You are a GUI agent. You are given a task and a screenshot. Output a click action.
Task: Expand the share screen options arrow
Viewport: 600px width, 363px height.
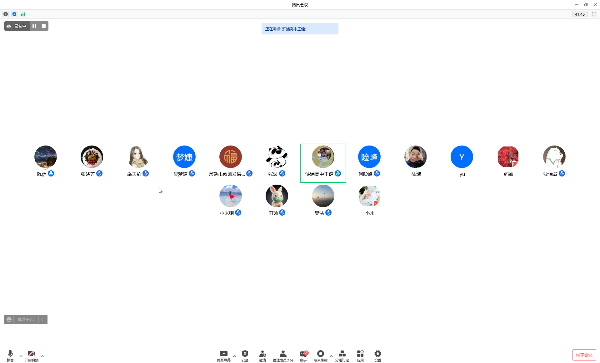click(x=235, y=356)
